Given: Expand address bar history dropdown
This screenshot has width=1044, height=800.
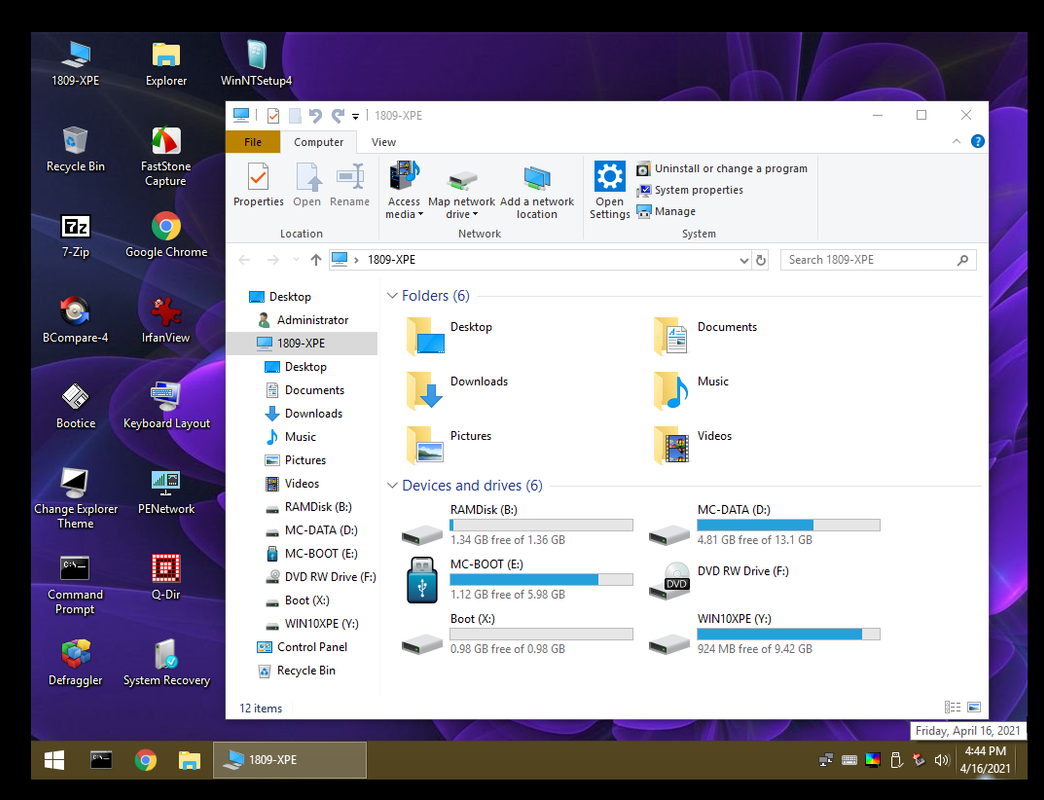Looking at the screenshot, I should [744, 260].
